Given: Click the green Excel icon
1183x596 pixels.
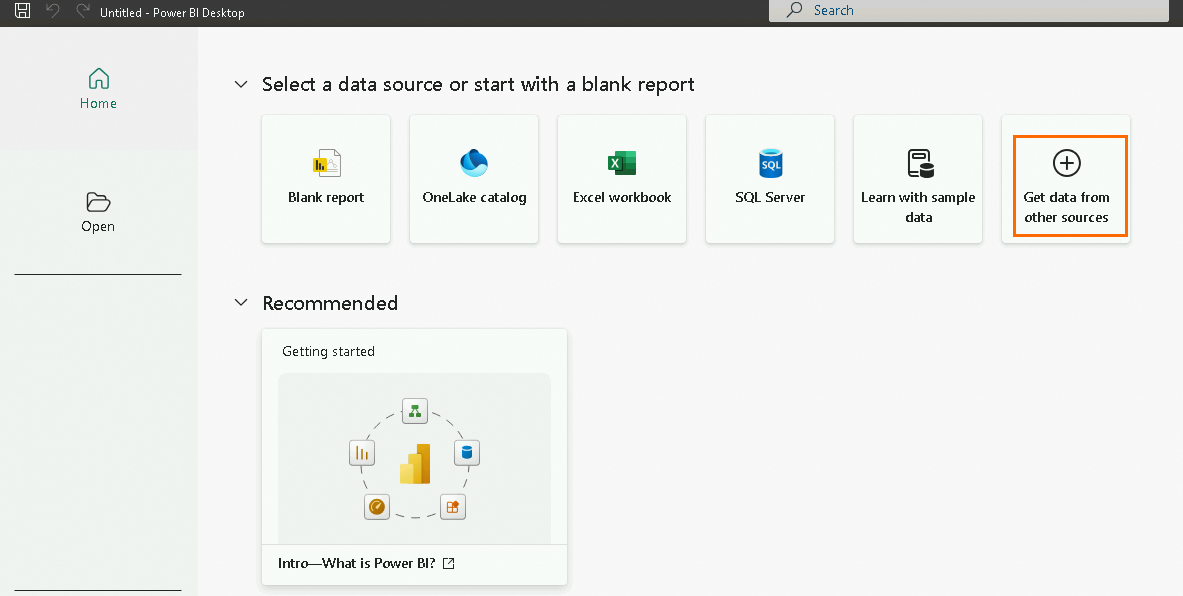Looking at the screenshot, I should pos(622,163).
